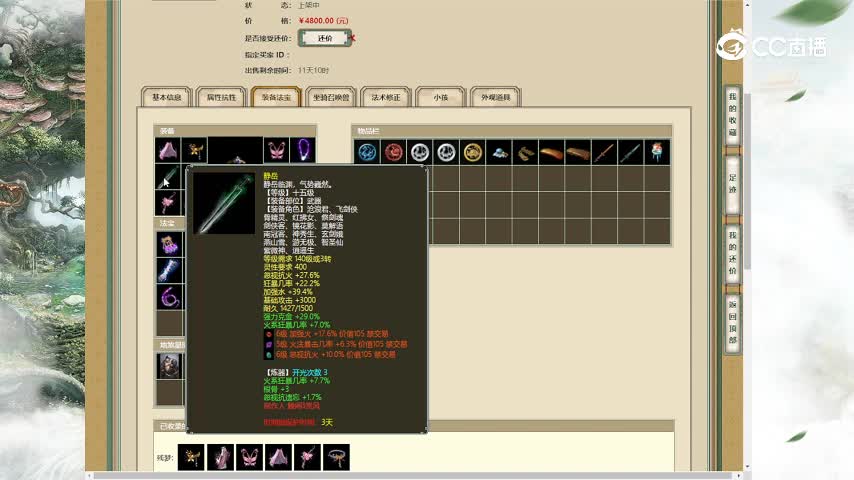
Task: Click the ribbon belt in the 残梦 row
Action: tap(336, 457)
